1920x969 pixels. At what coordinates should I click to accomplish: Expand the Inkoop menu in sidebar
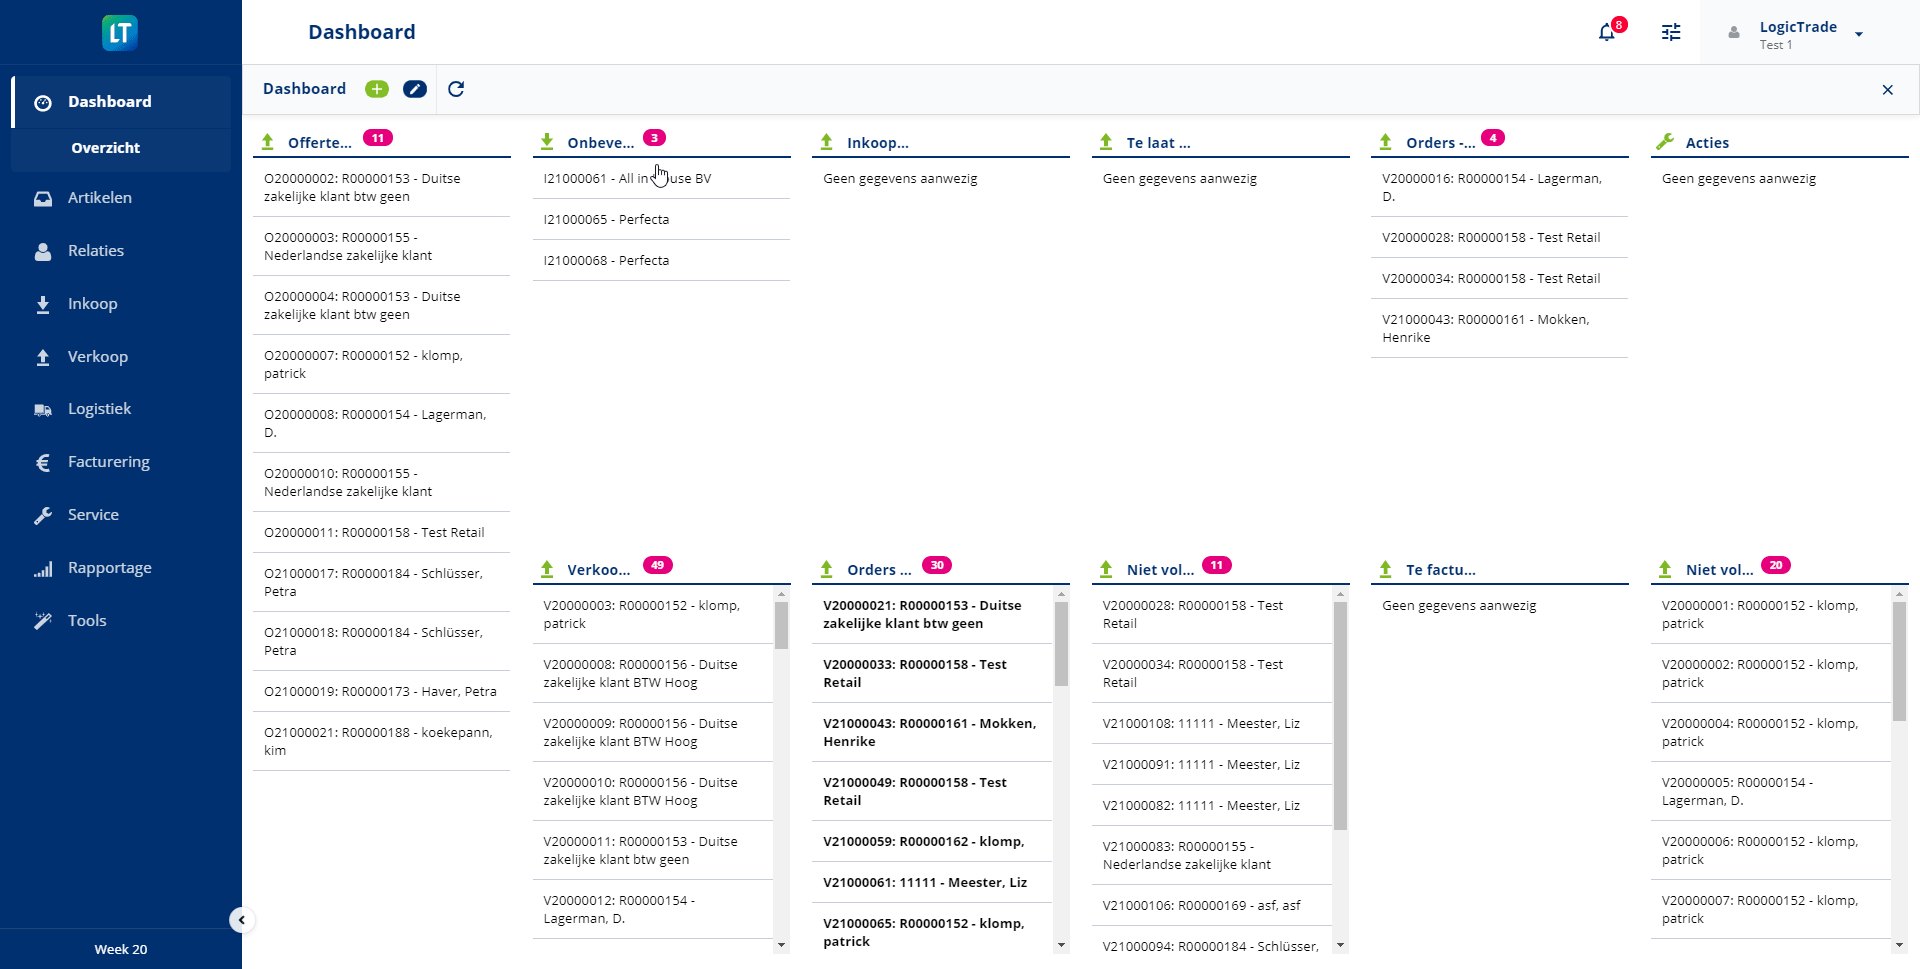click(92, 304)
